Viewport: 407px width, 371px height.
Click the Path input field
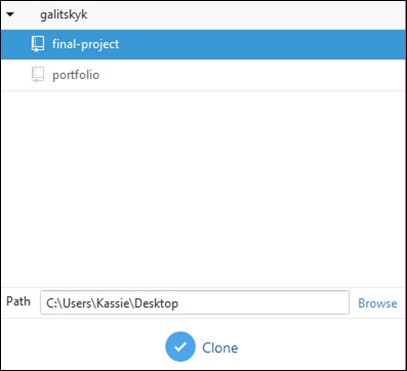(x=195, y=302)
